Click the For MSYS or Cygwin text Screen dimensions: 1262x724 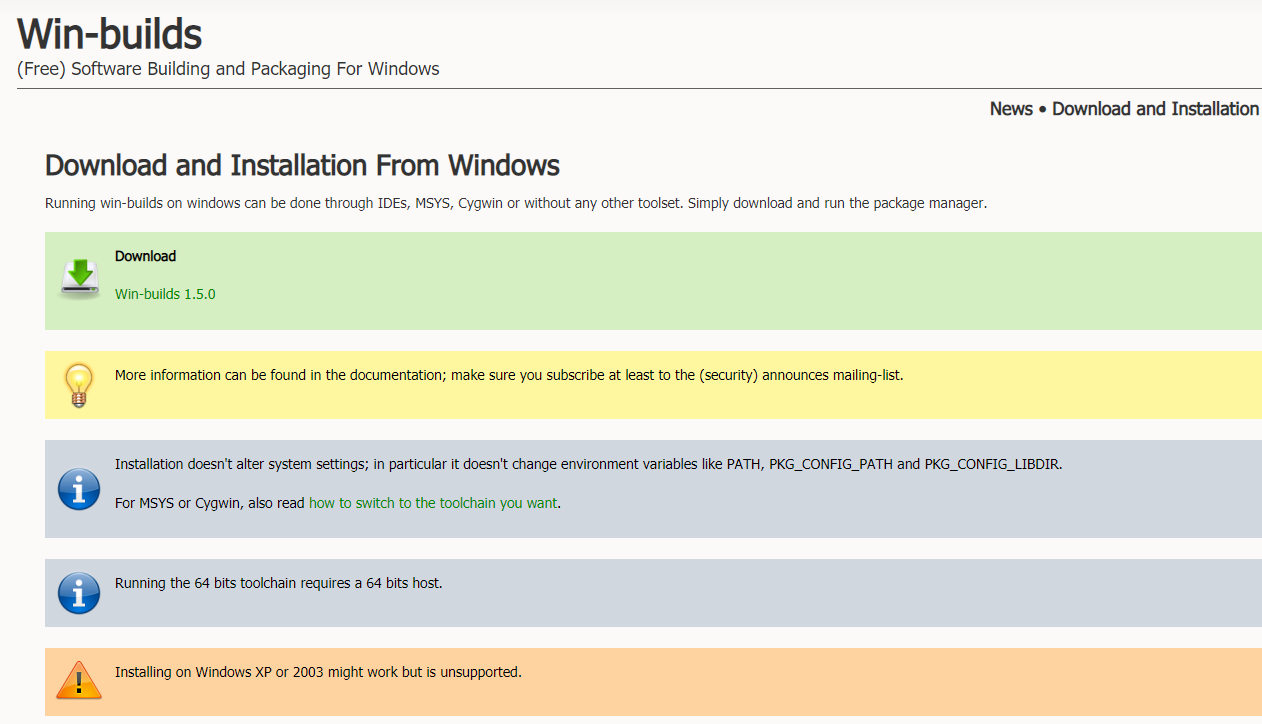click(x=210, y=503)
